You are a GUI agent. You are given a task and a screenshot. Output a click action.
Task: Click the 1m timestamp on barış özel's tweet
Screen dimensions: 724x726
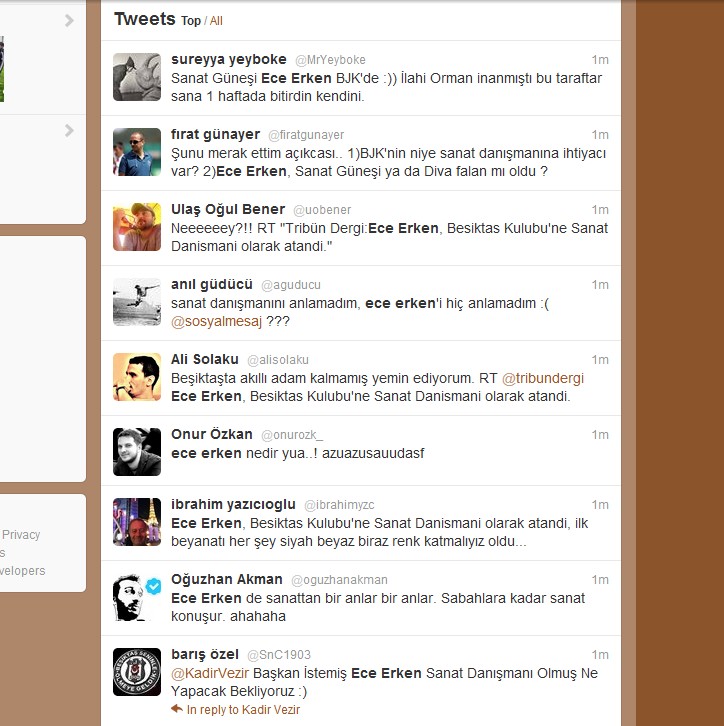600,655
